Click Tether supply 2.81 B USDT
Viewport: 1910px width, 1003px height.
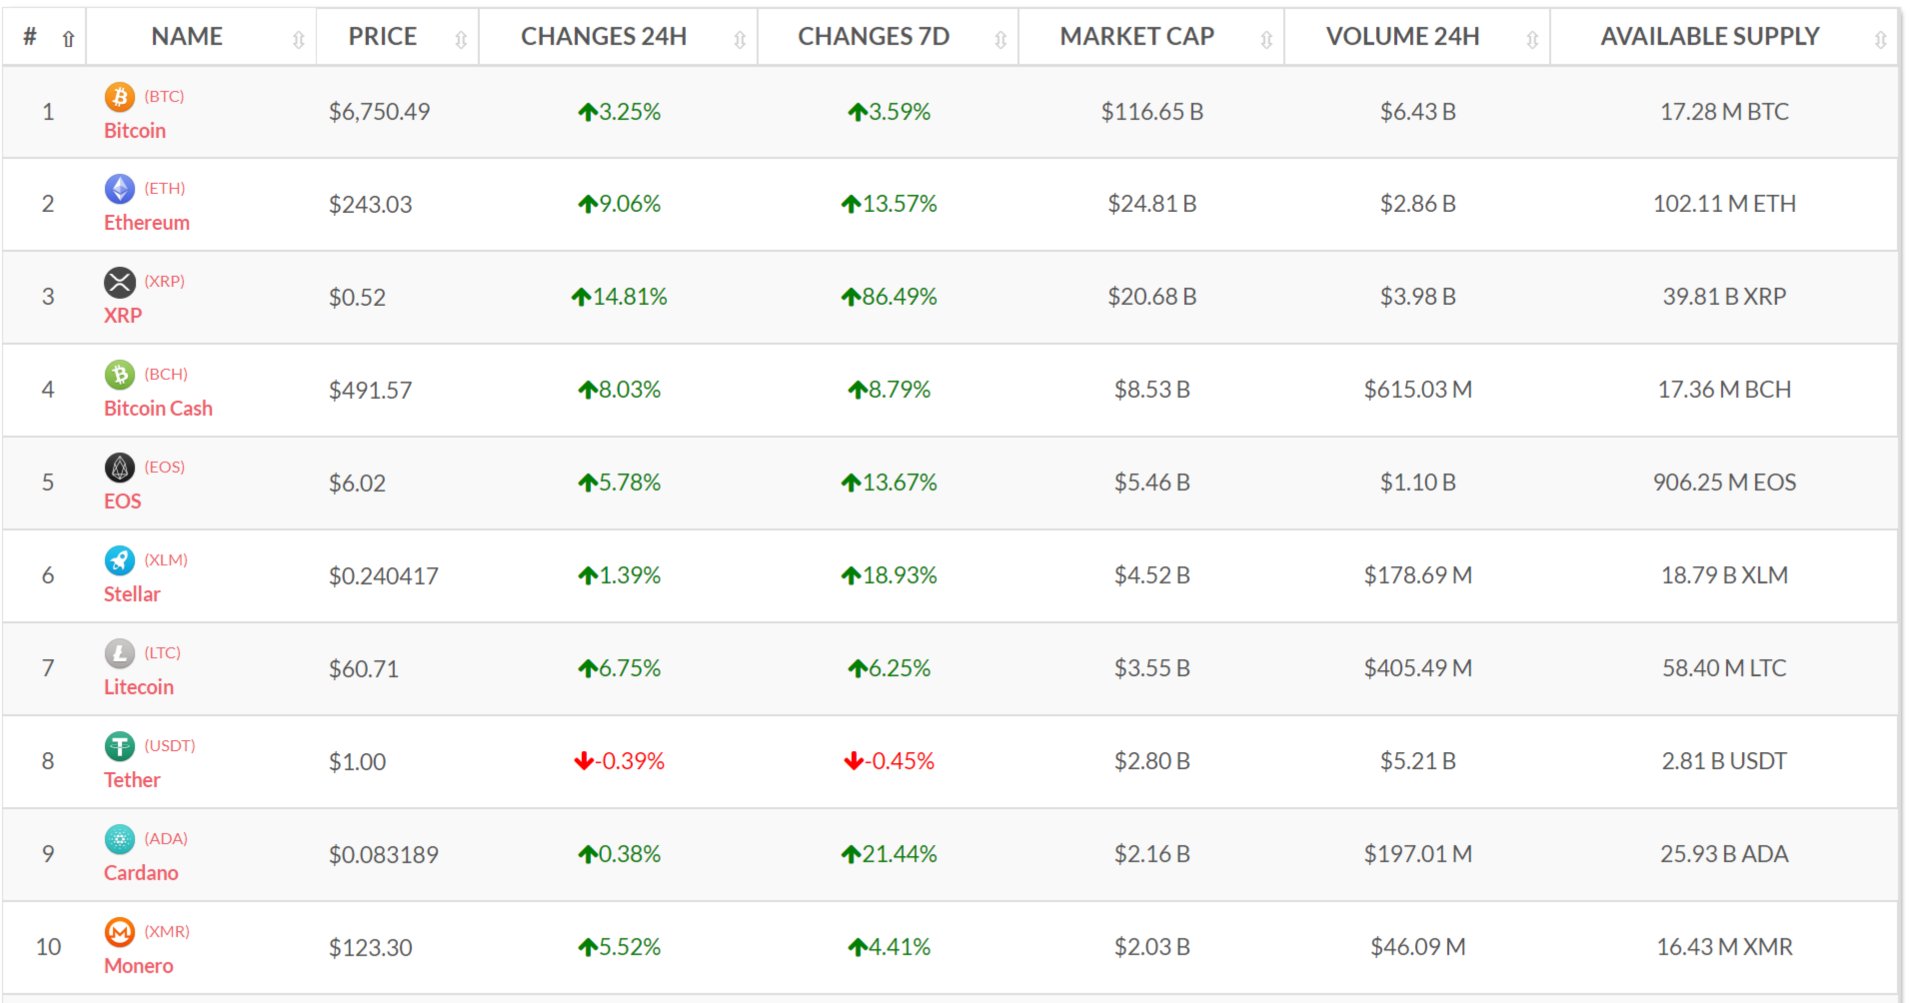point(1724,762)
